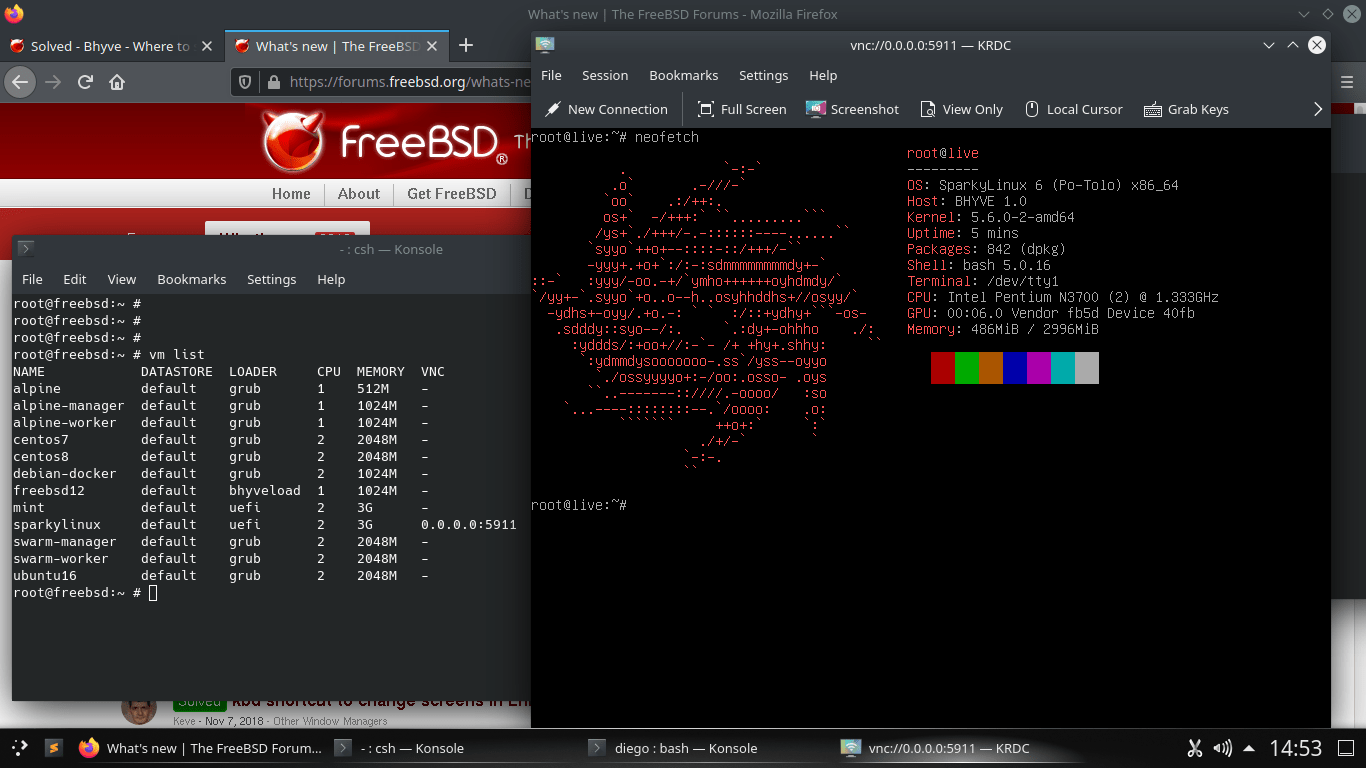Open the clipboard scissors icon in system tray
Viewport: 1366px width, 768px height.
pos(1193,748)
